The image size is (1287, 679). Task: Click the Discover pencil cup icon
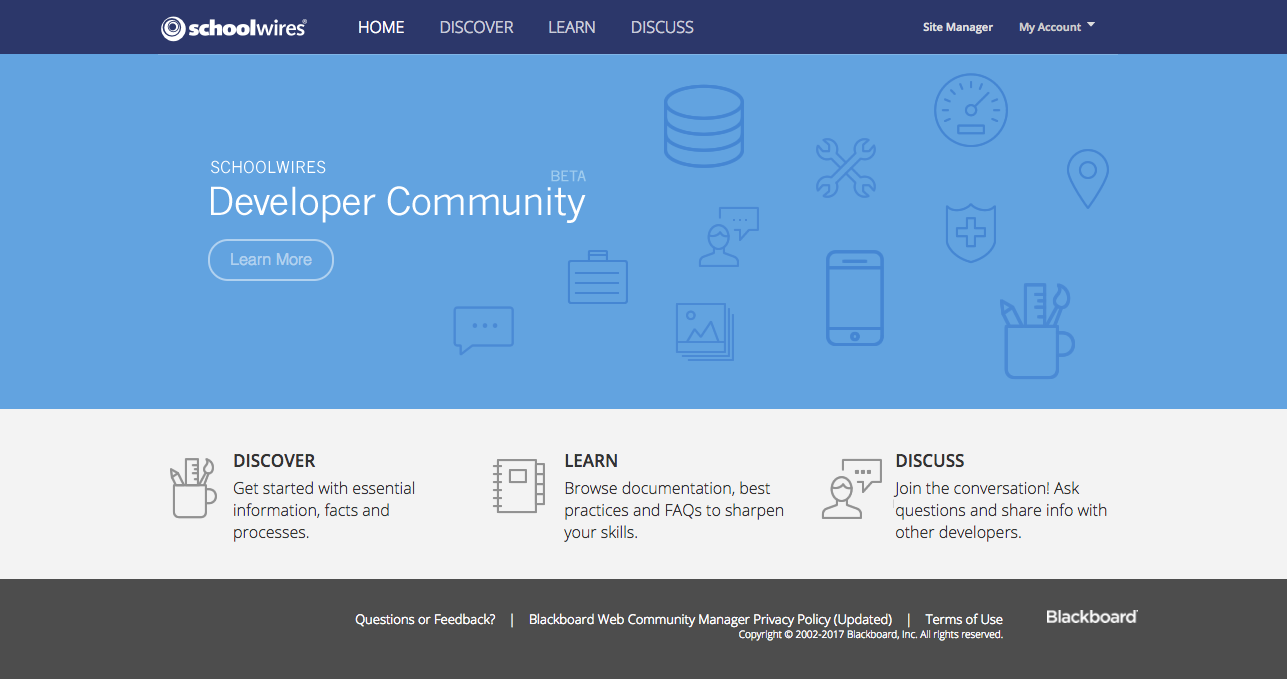point(192,487)
